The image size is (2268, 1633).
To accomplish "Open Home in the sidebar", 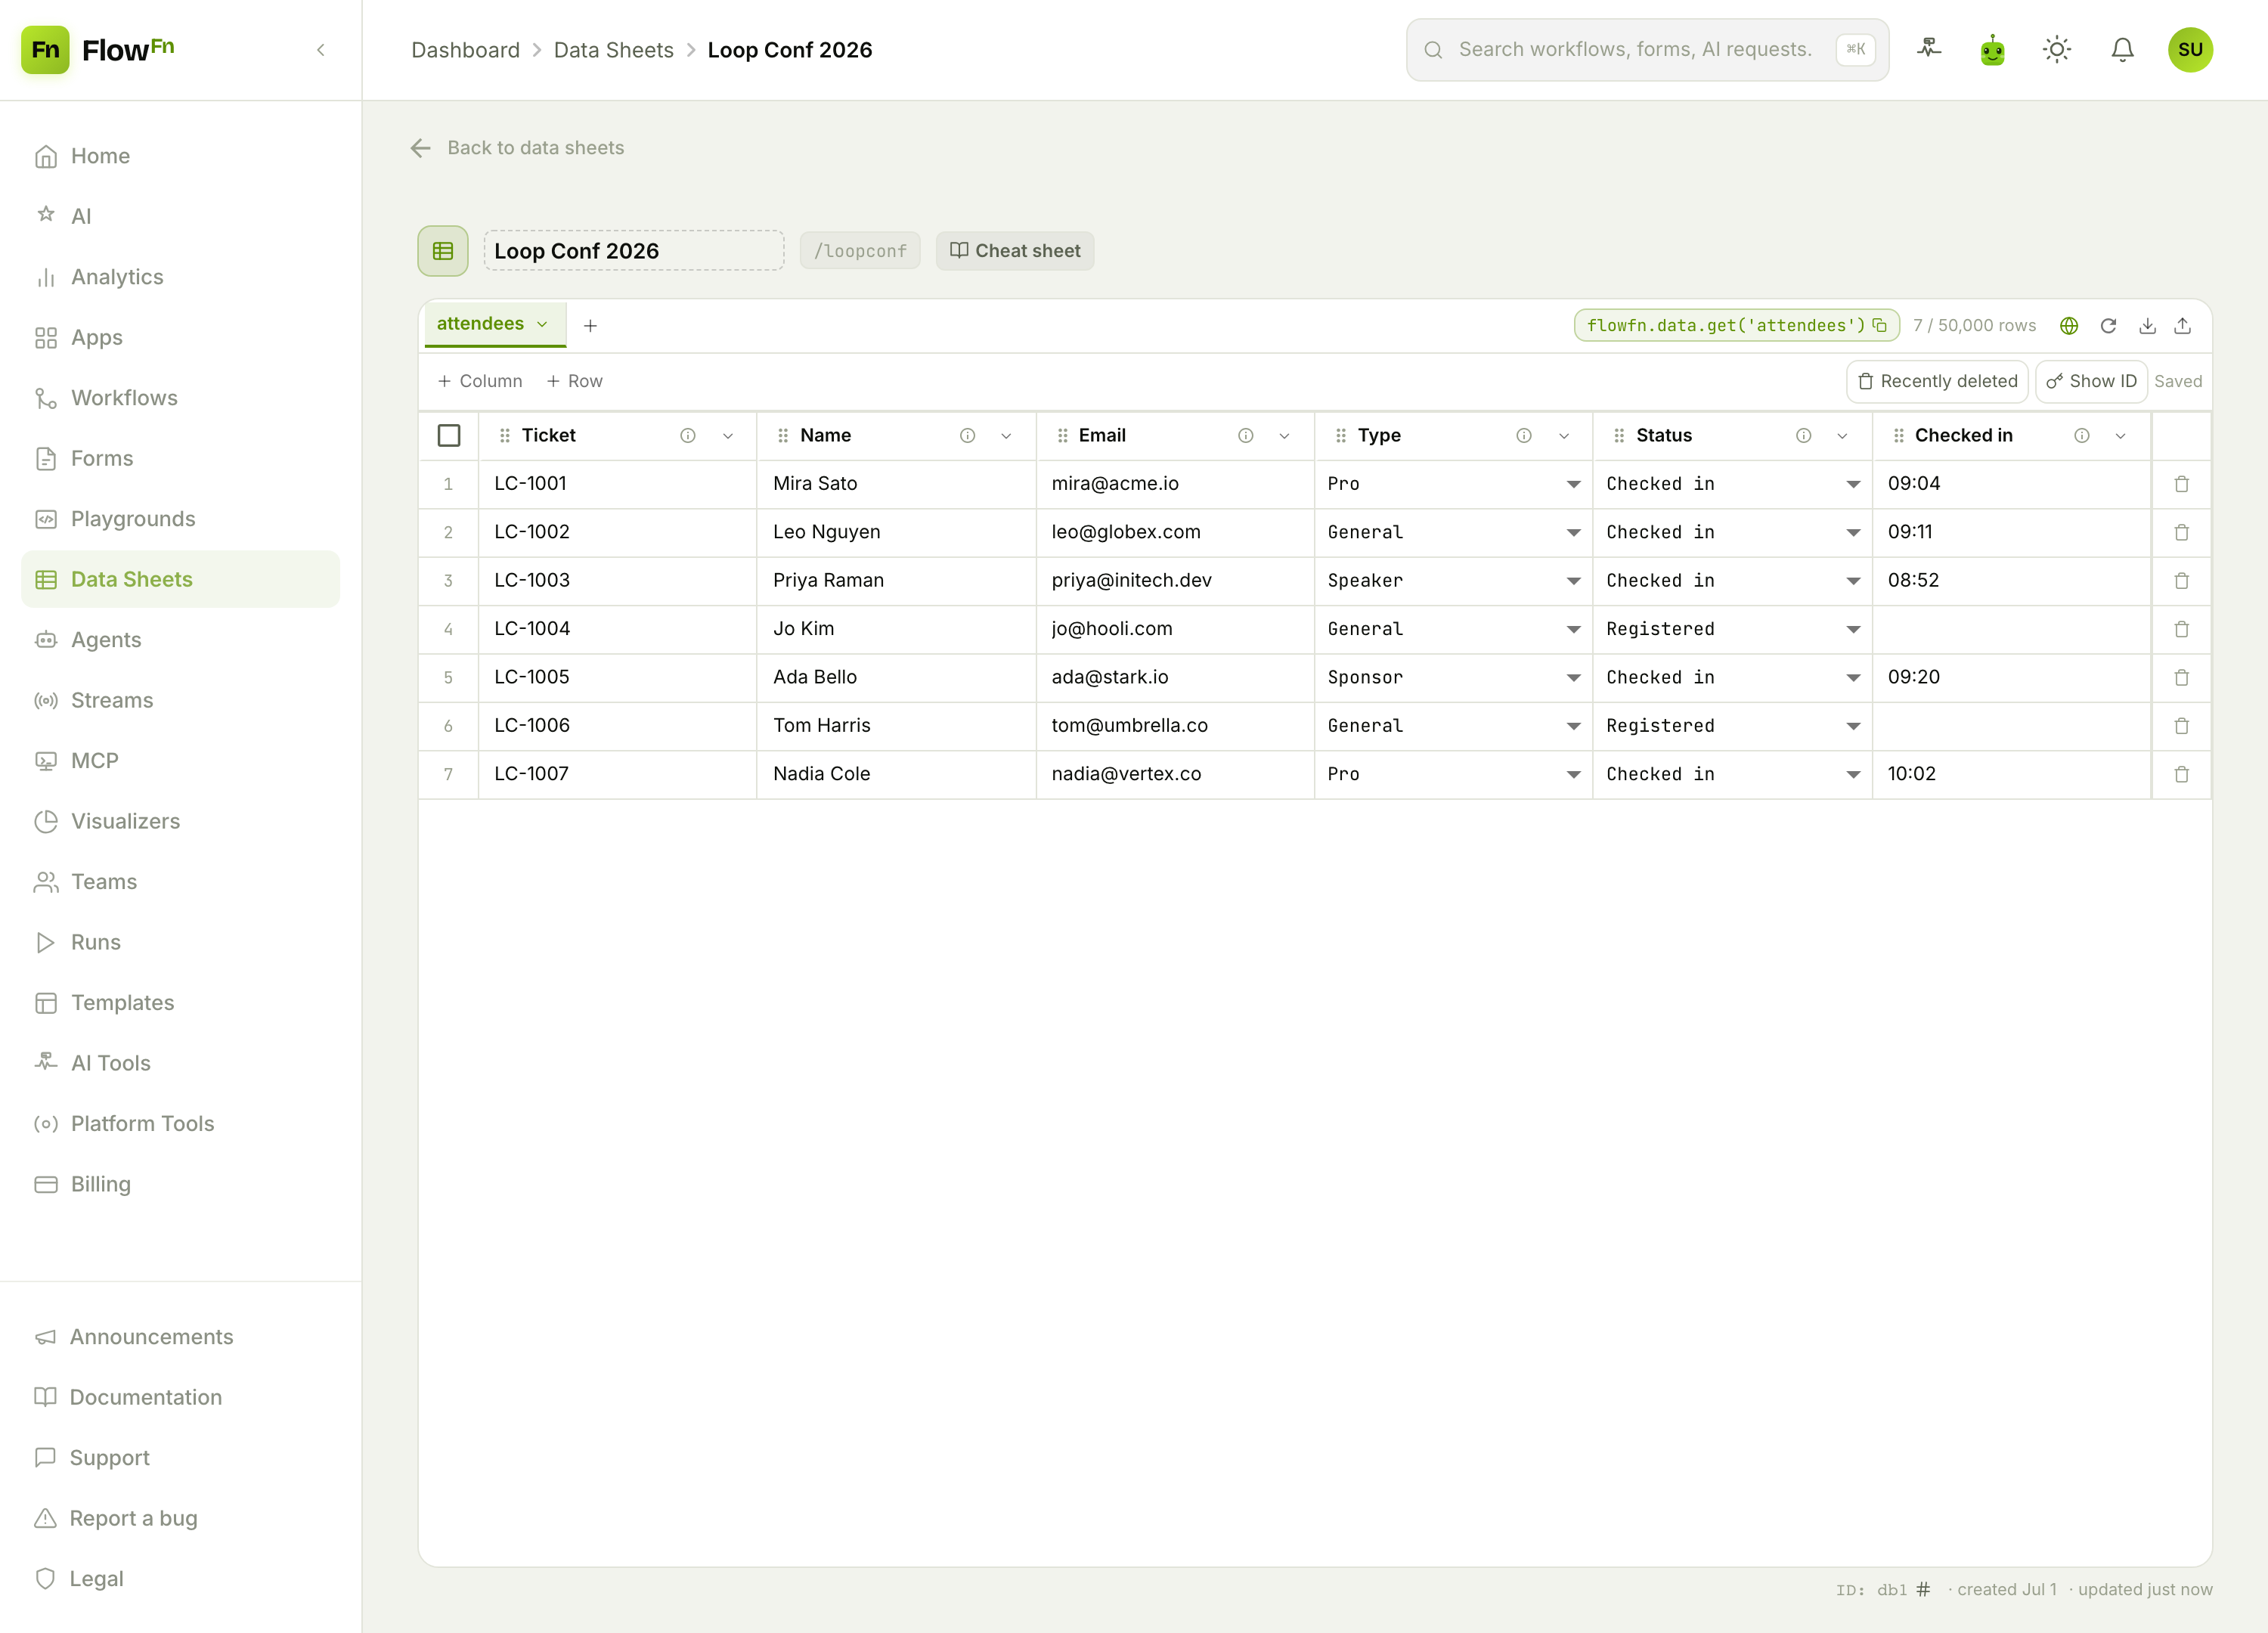I will tap(181, 156).
